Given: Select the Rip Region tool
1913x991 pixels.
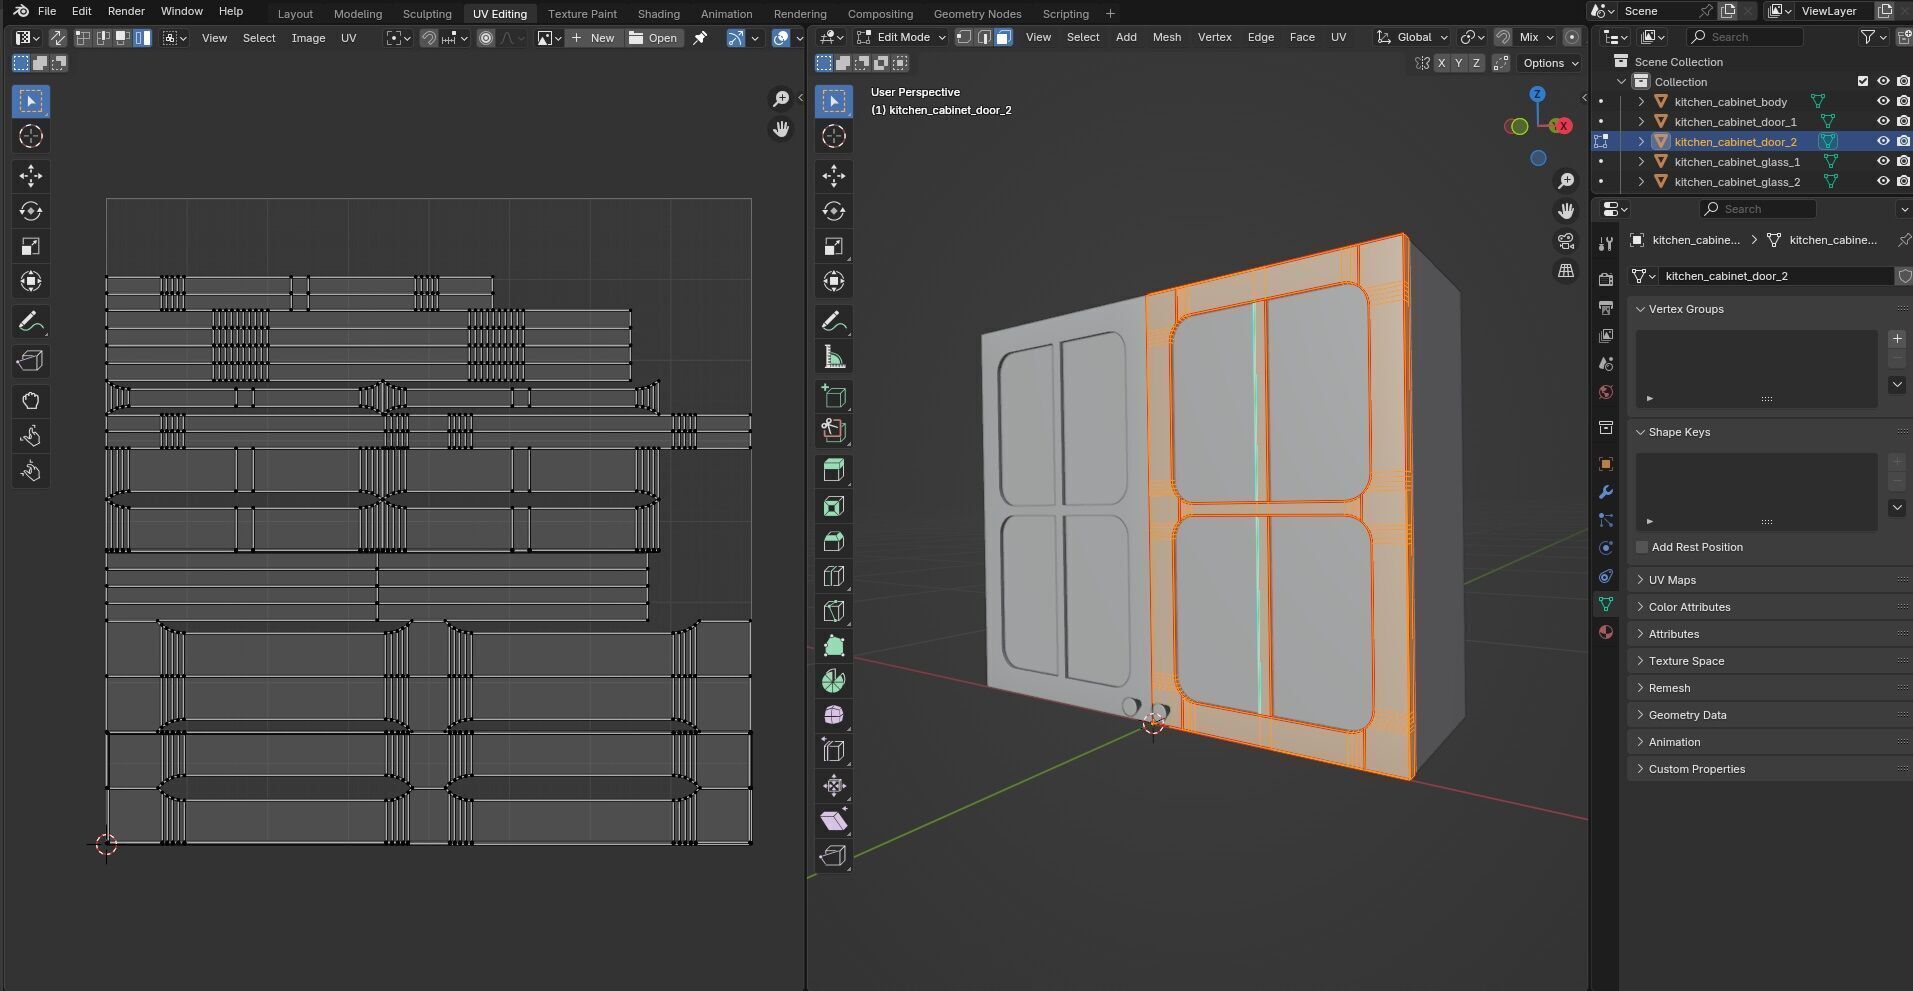Looking at the screenshot, I should click(834, 856).
